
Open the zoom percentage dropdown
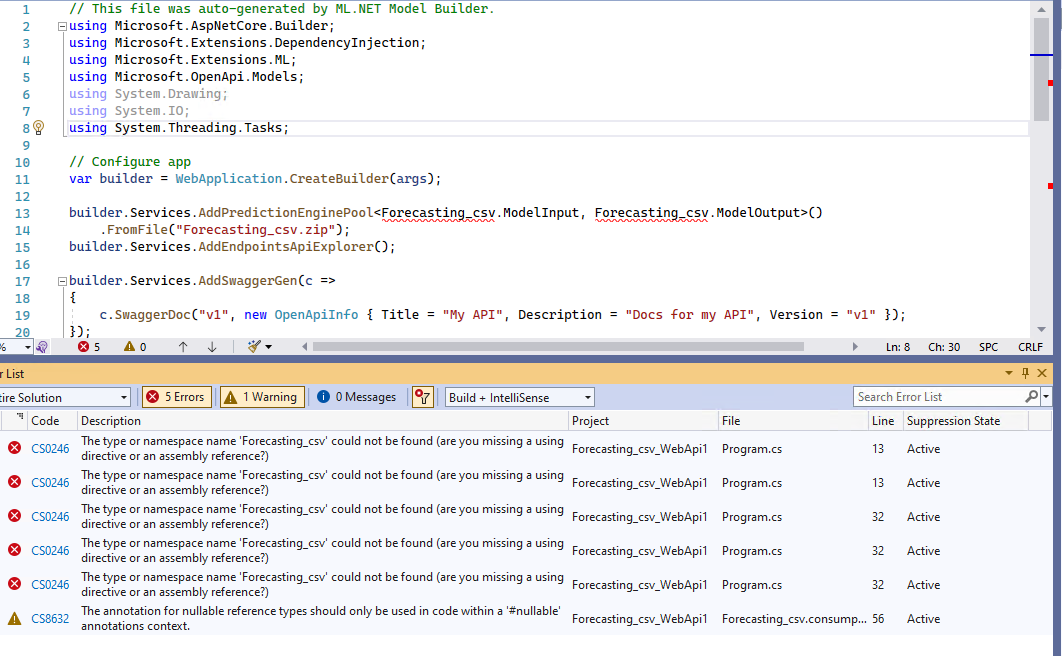(x=27, y=347)
